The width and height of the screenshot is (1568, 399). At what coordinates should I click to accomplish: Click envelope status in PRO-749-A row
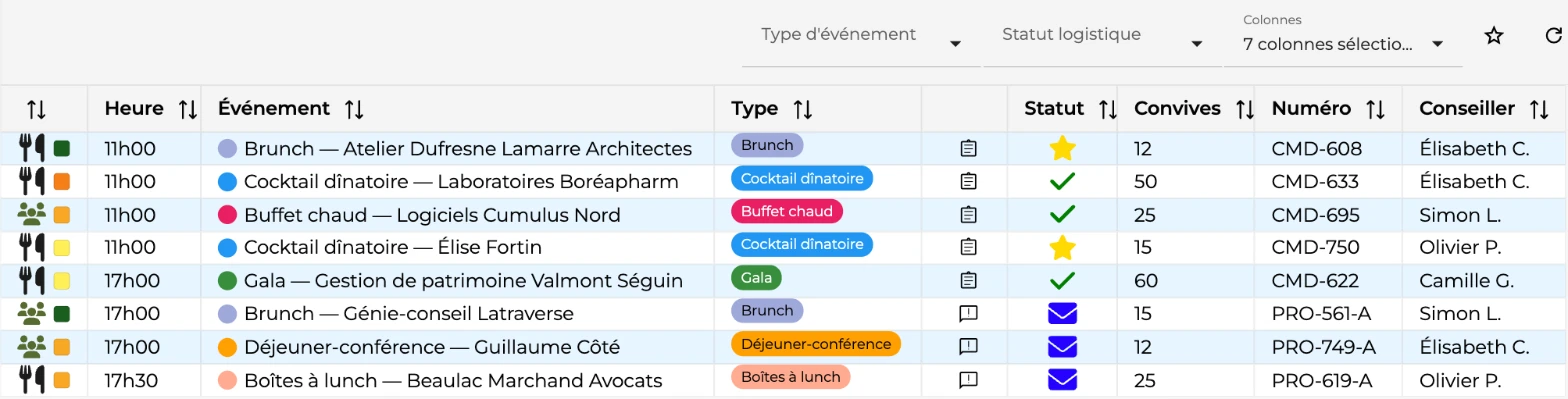coord(1062,347)
